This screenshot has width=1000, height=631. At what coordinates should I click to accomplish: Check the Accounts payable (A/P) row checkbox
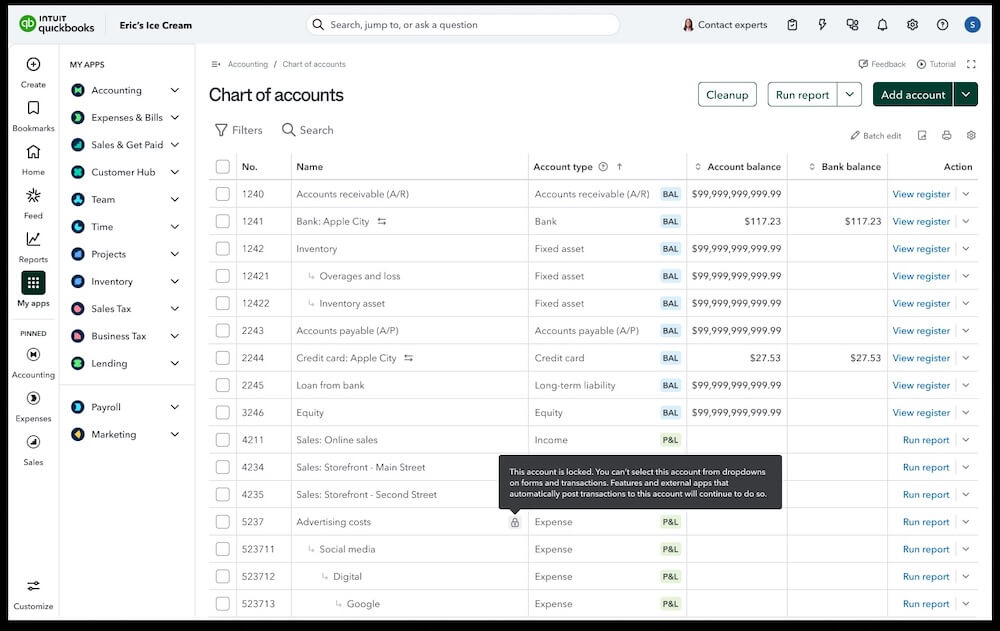pyautogui.click(x=223, y=330)
